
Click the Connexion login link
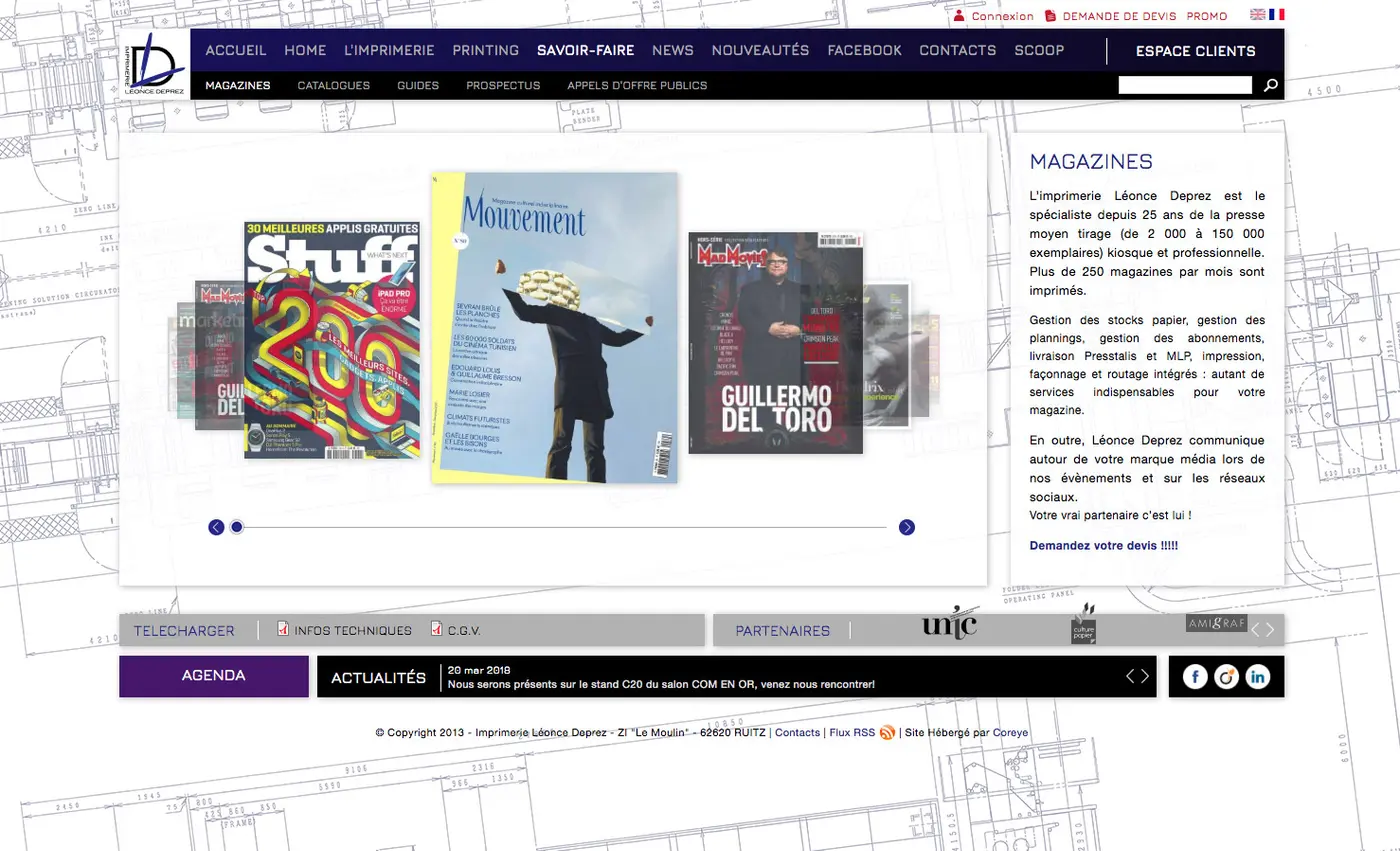pyautogui.click(x=1002, y=16)
